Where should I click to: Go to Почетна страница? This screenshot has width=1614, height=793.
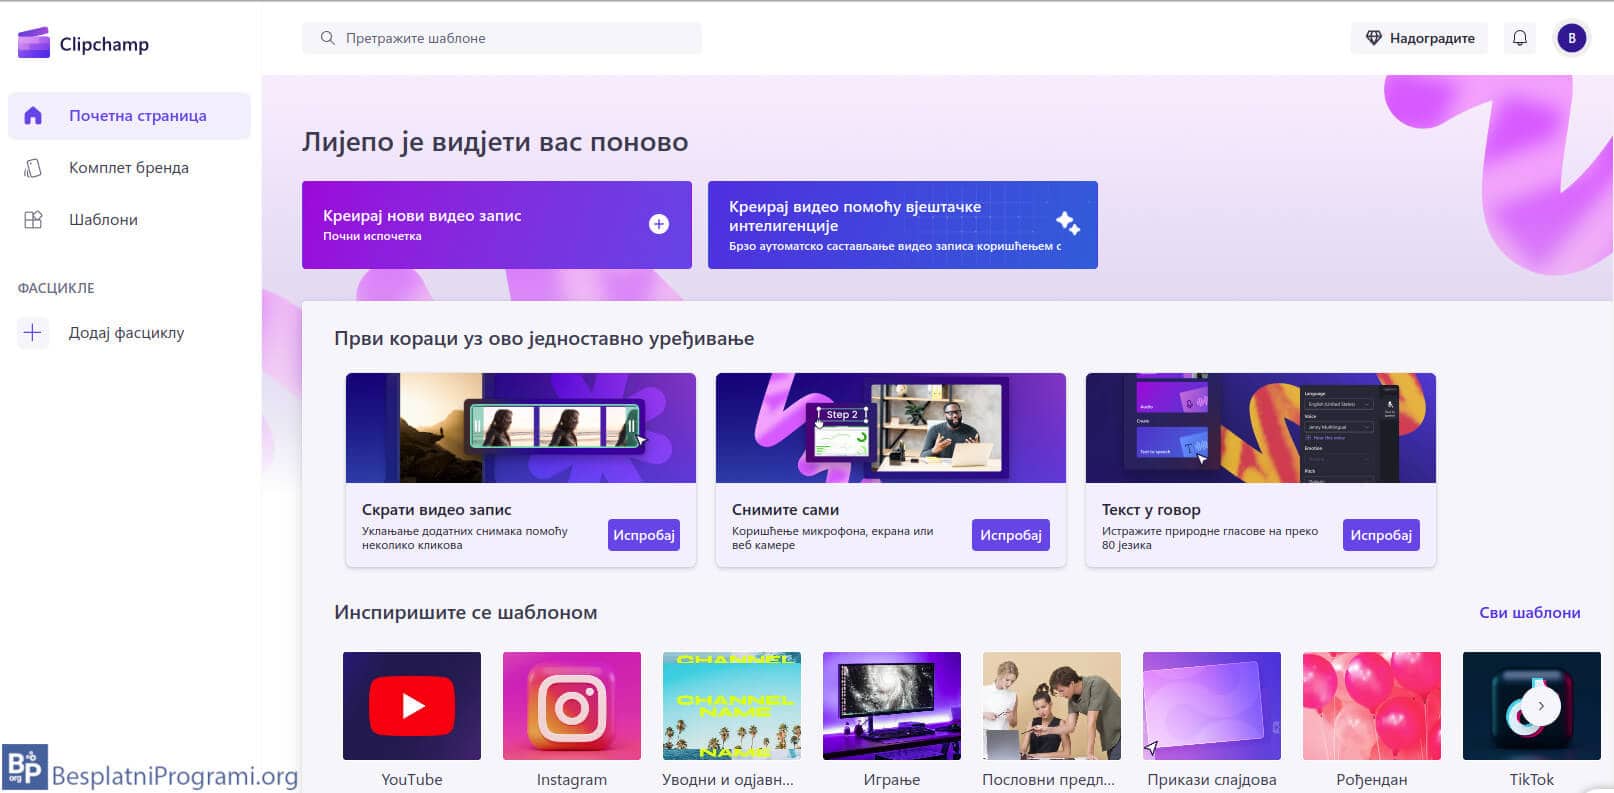click(x=129, y=116)
